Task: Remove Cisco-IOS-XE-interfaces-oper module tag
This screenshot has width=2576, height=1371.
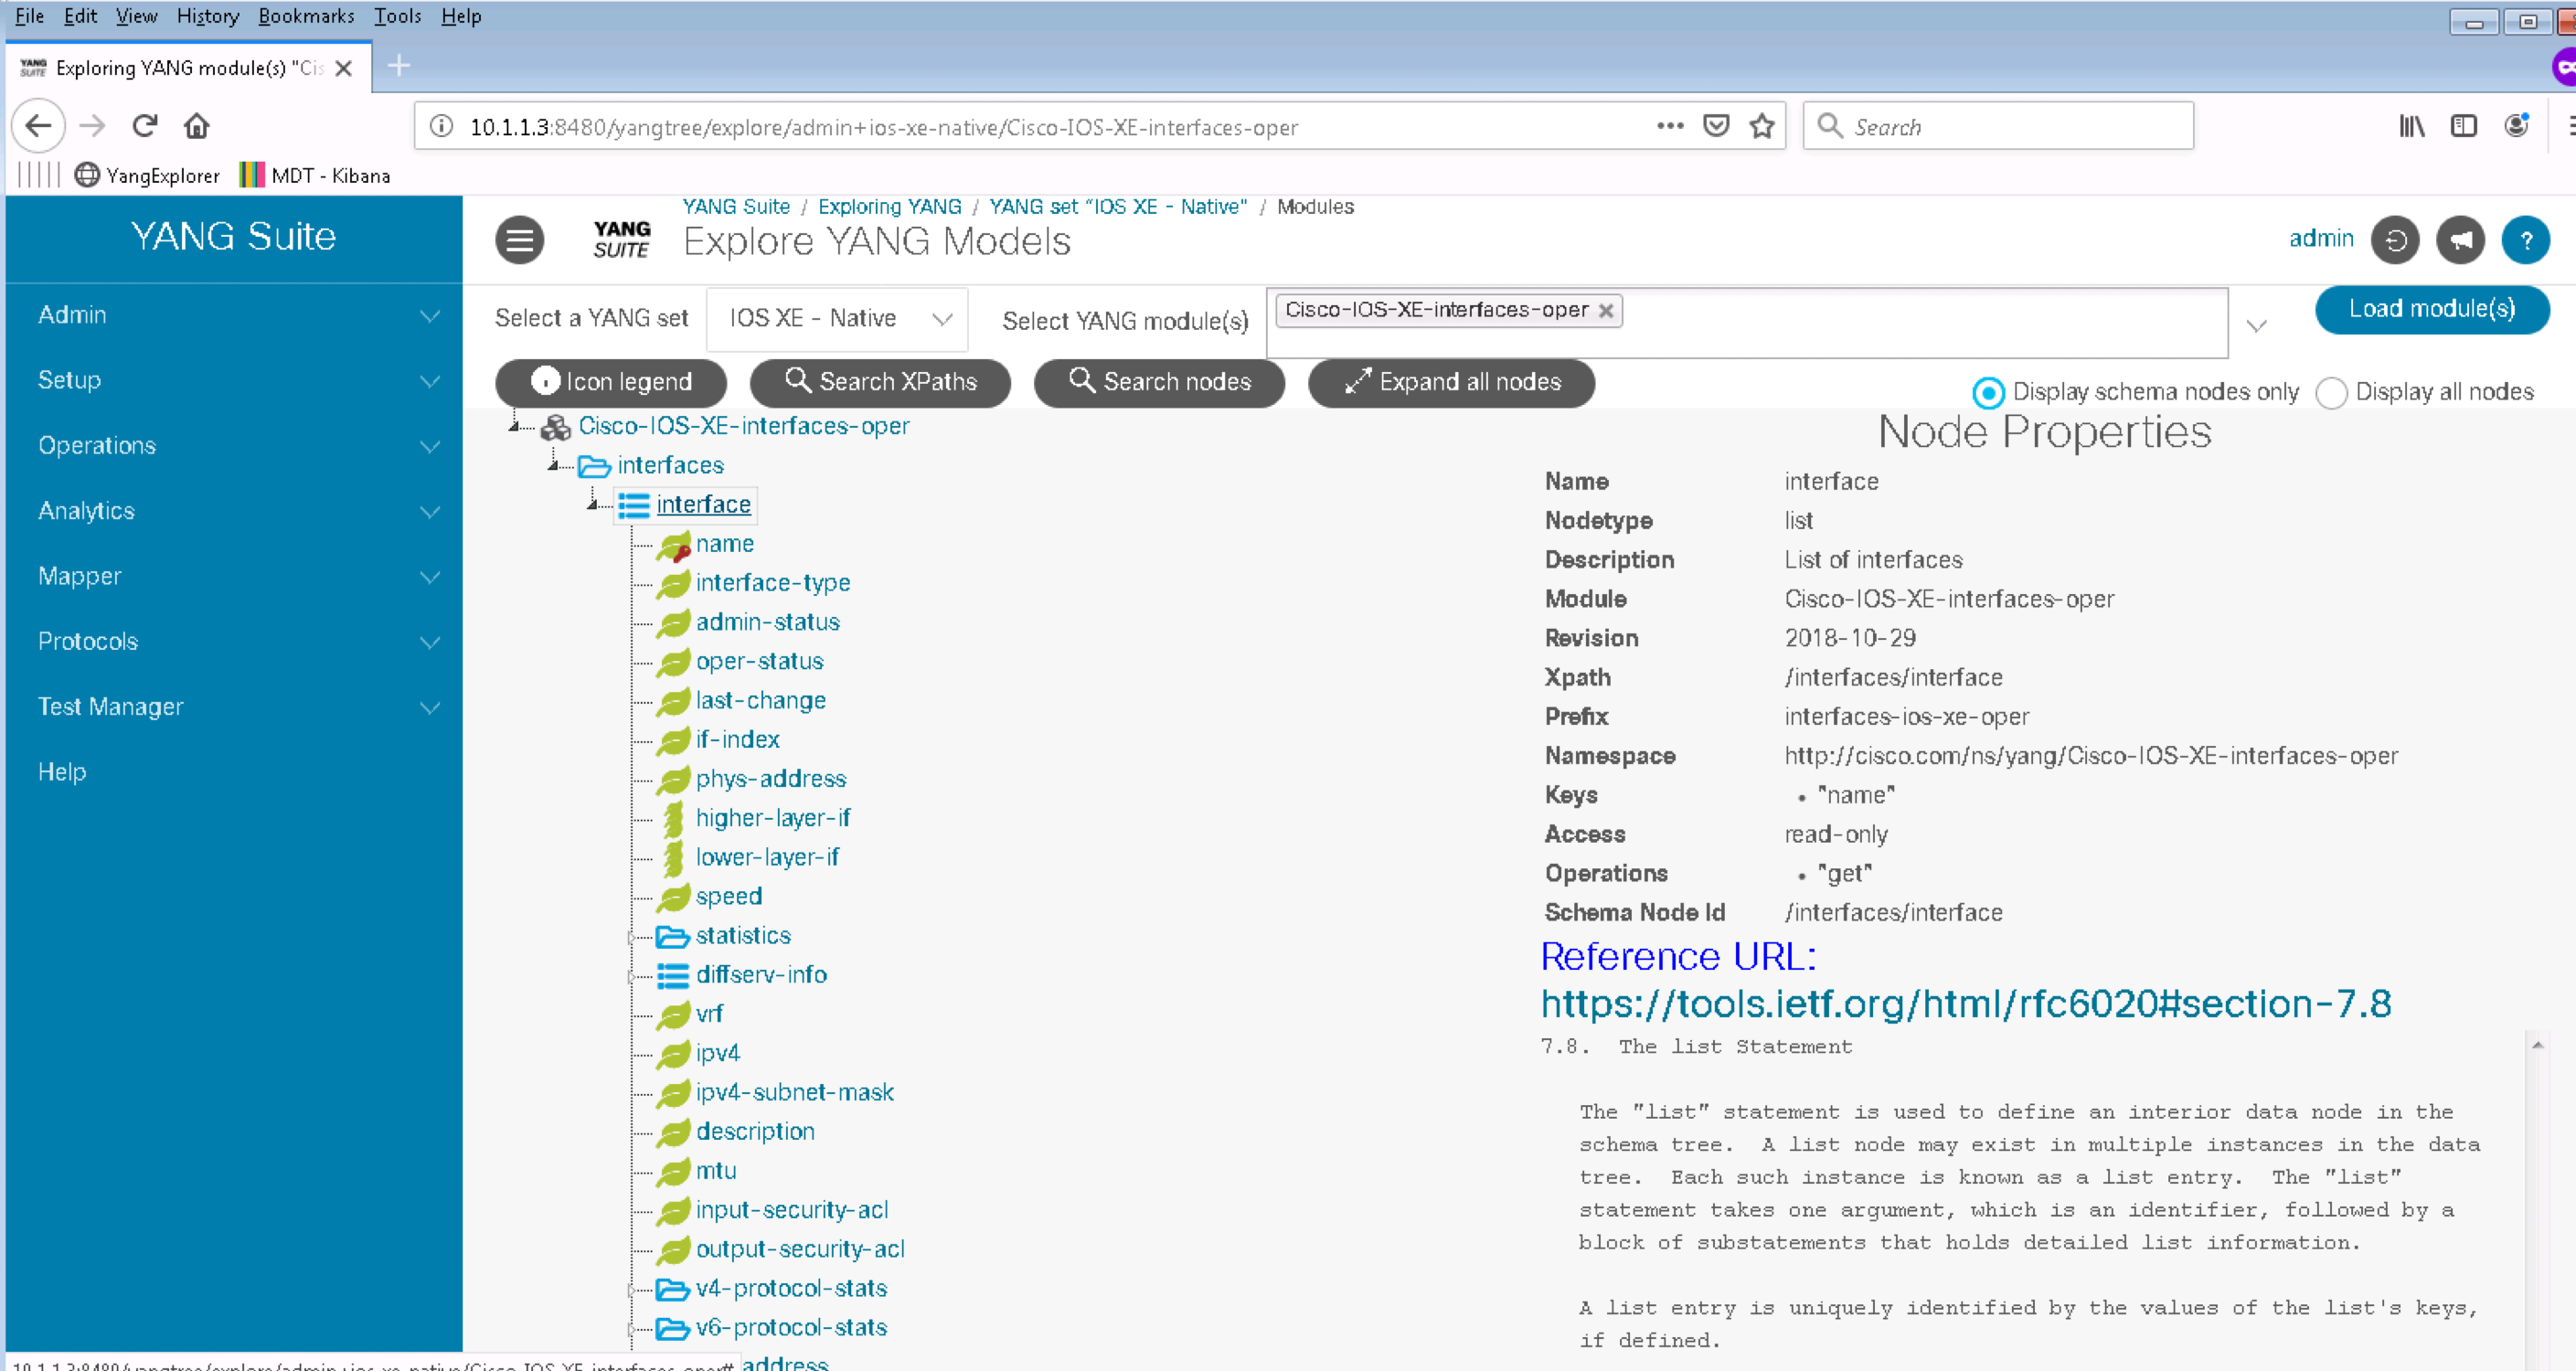Action: click(1605, 311)
